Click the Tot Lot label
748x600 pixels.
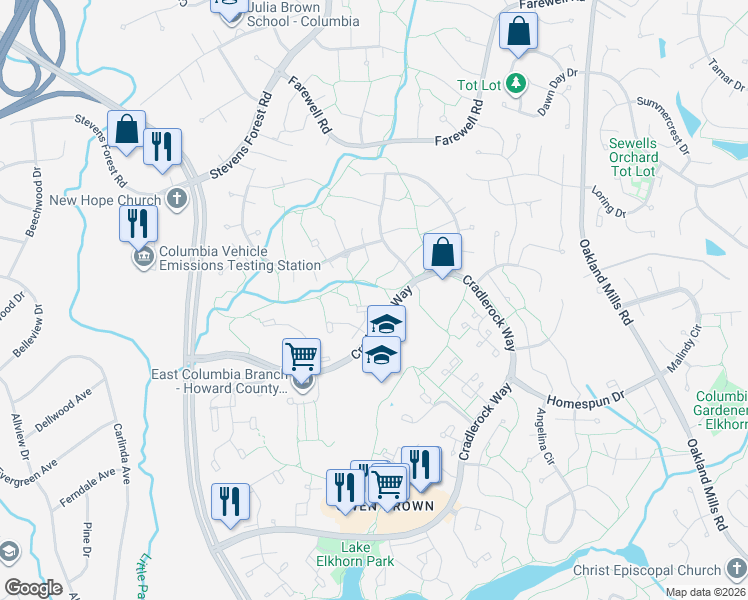pos(478,85)
